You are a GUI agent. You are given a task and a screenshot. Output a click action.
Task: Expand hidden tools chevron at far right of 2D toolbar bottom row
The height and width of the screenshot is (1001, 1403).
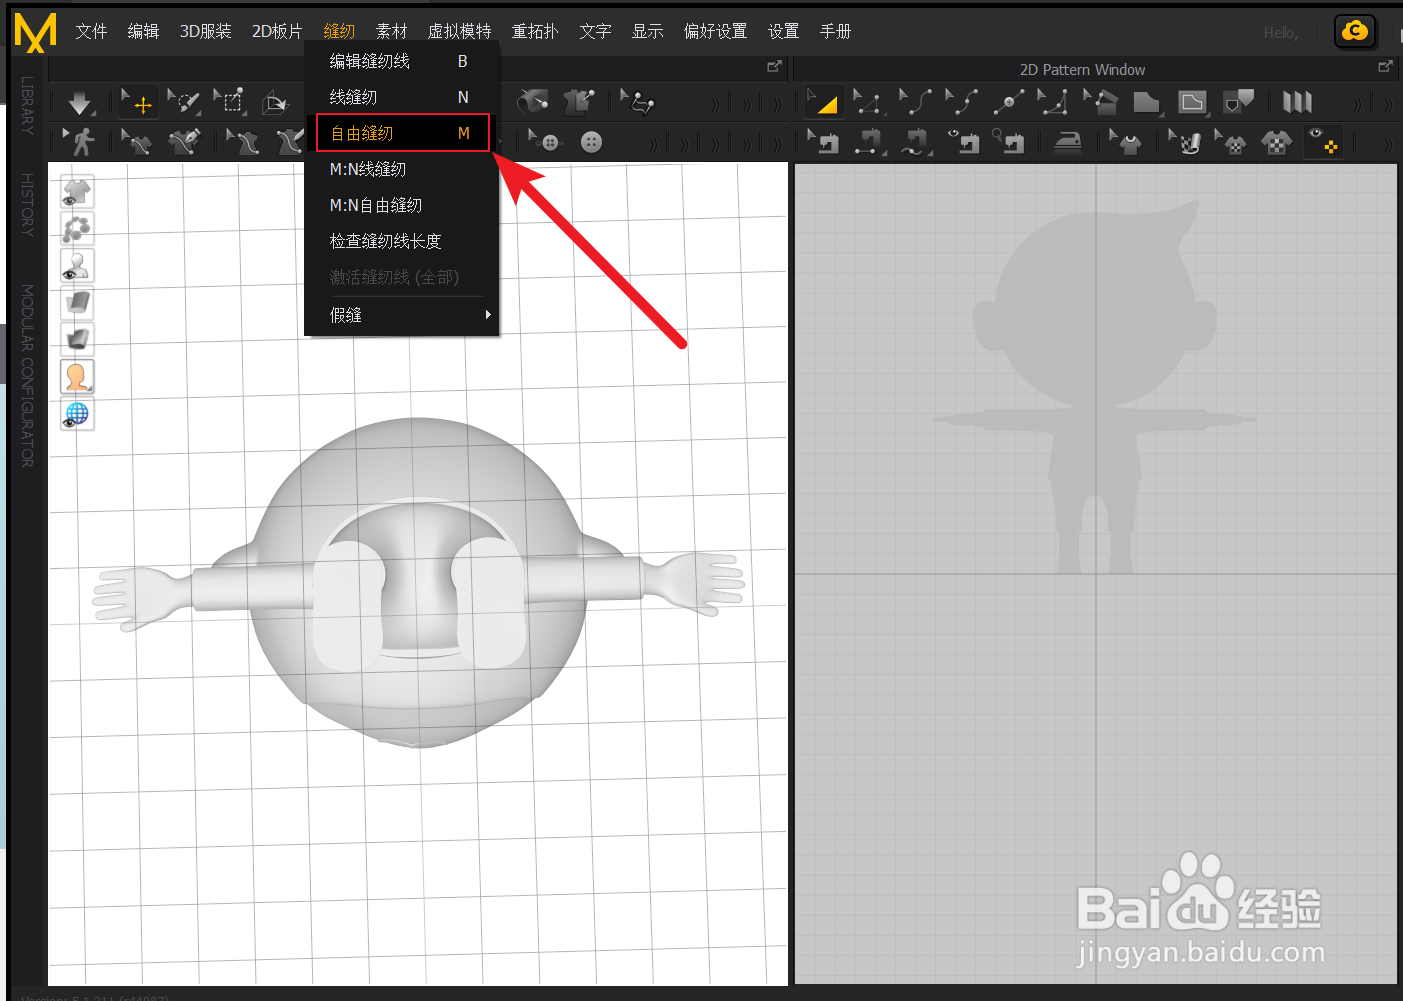[1388, 145]
